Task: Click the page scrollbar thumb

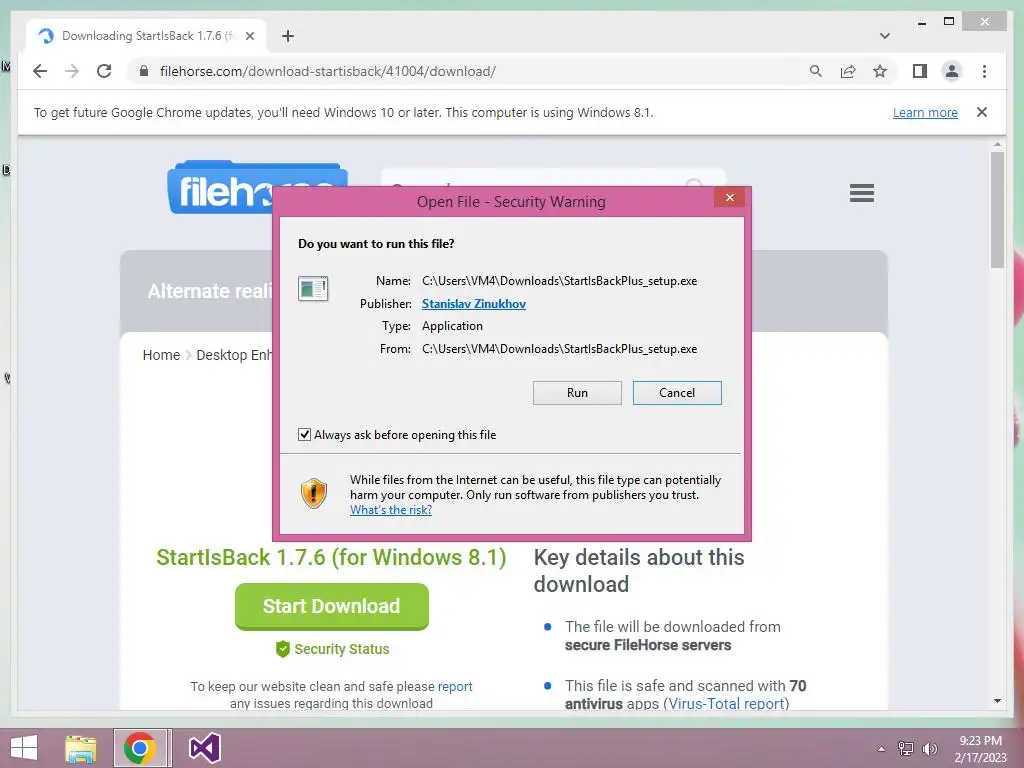Action: point(997,210)
